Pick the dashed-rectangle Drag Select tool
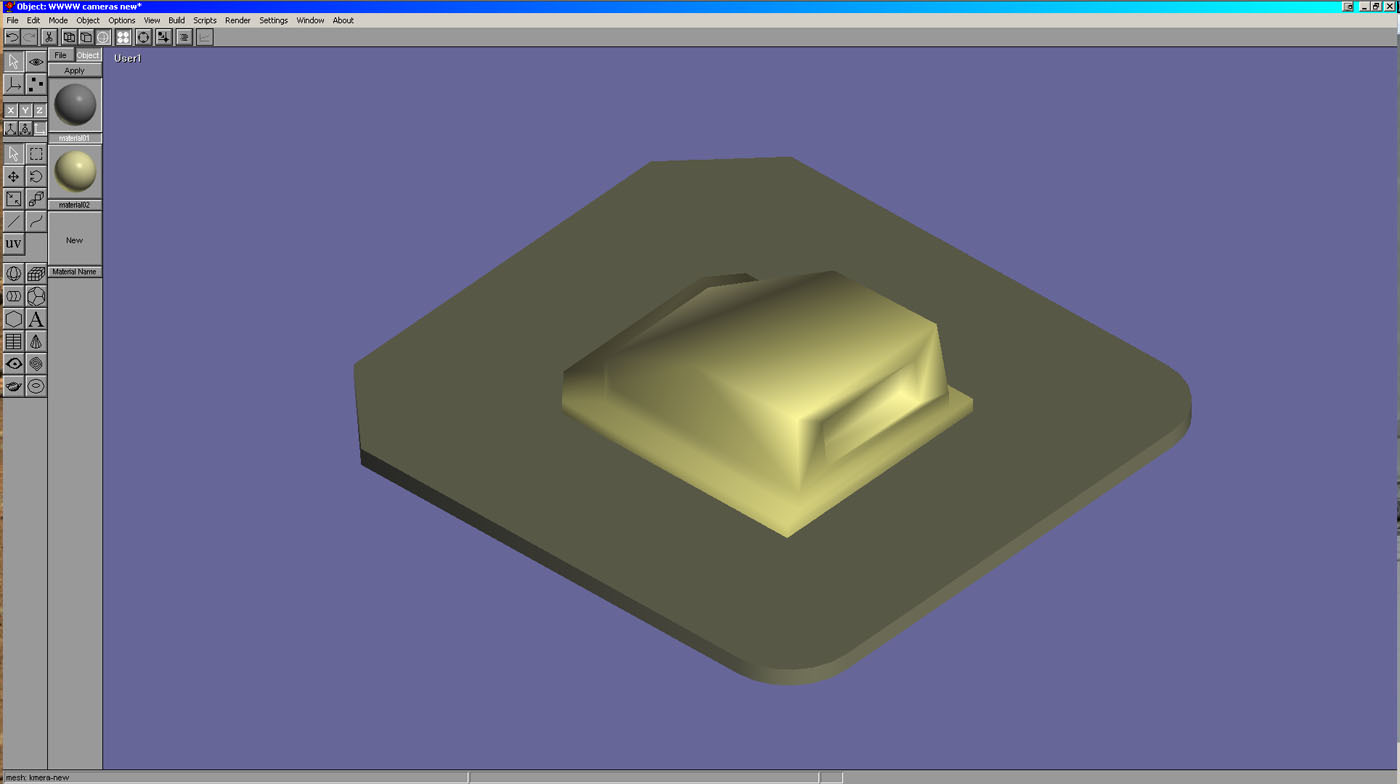 [36, 154]
